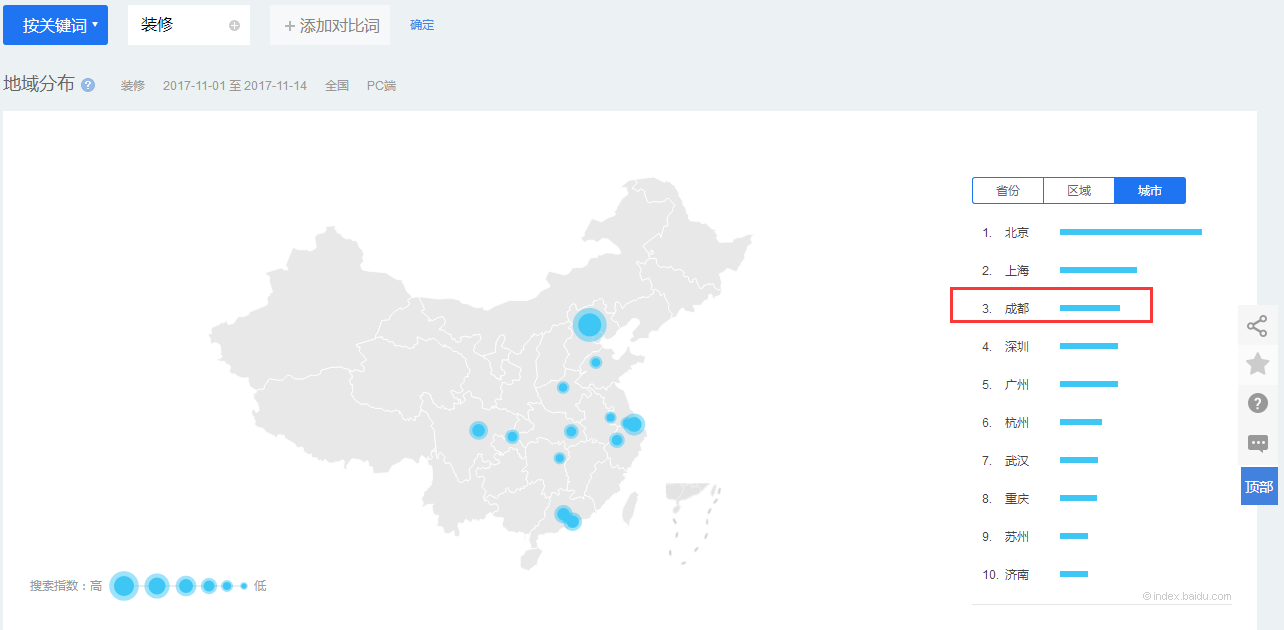
Task: Click the index bar for 北京
Action: tap(1131, 232)
